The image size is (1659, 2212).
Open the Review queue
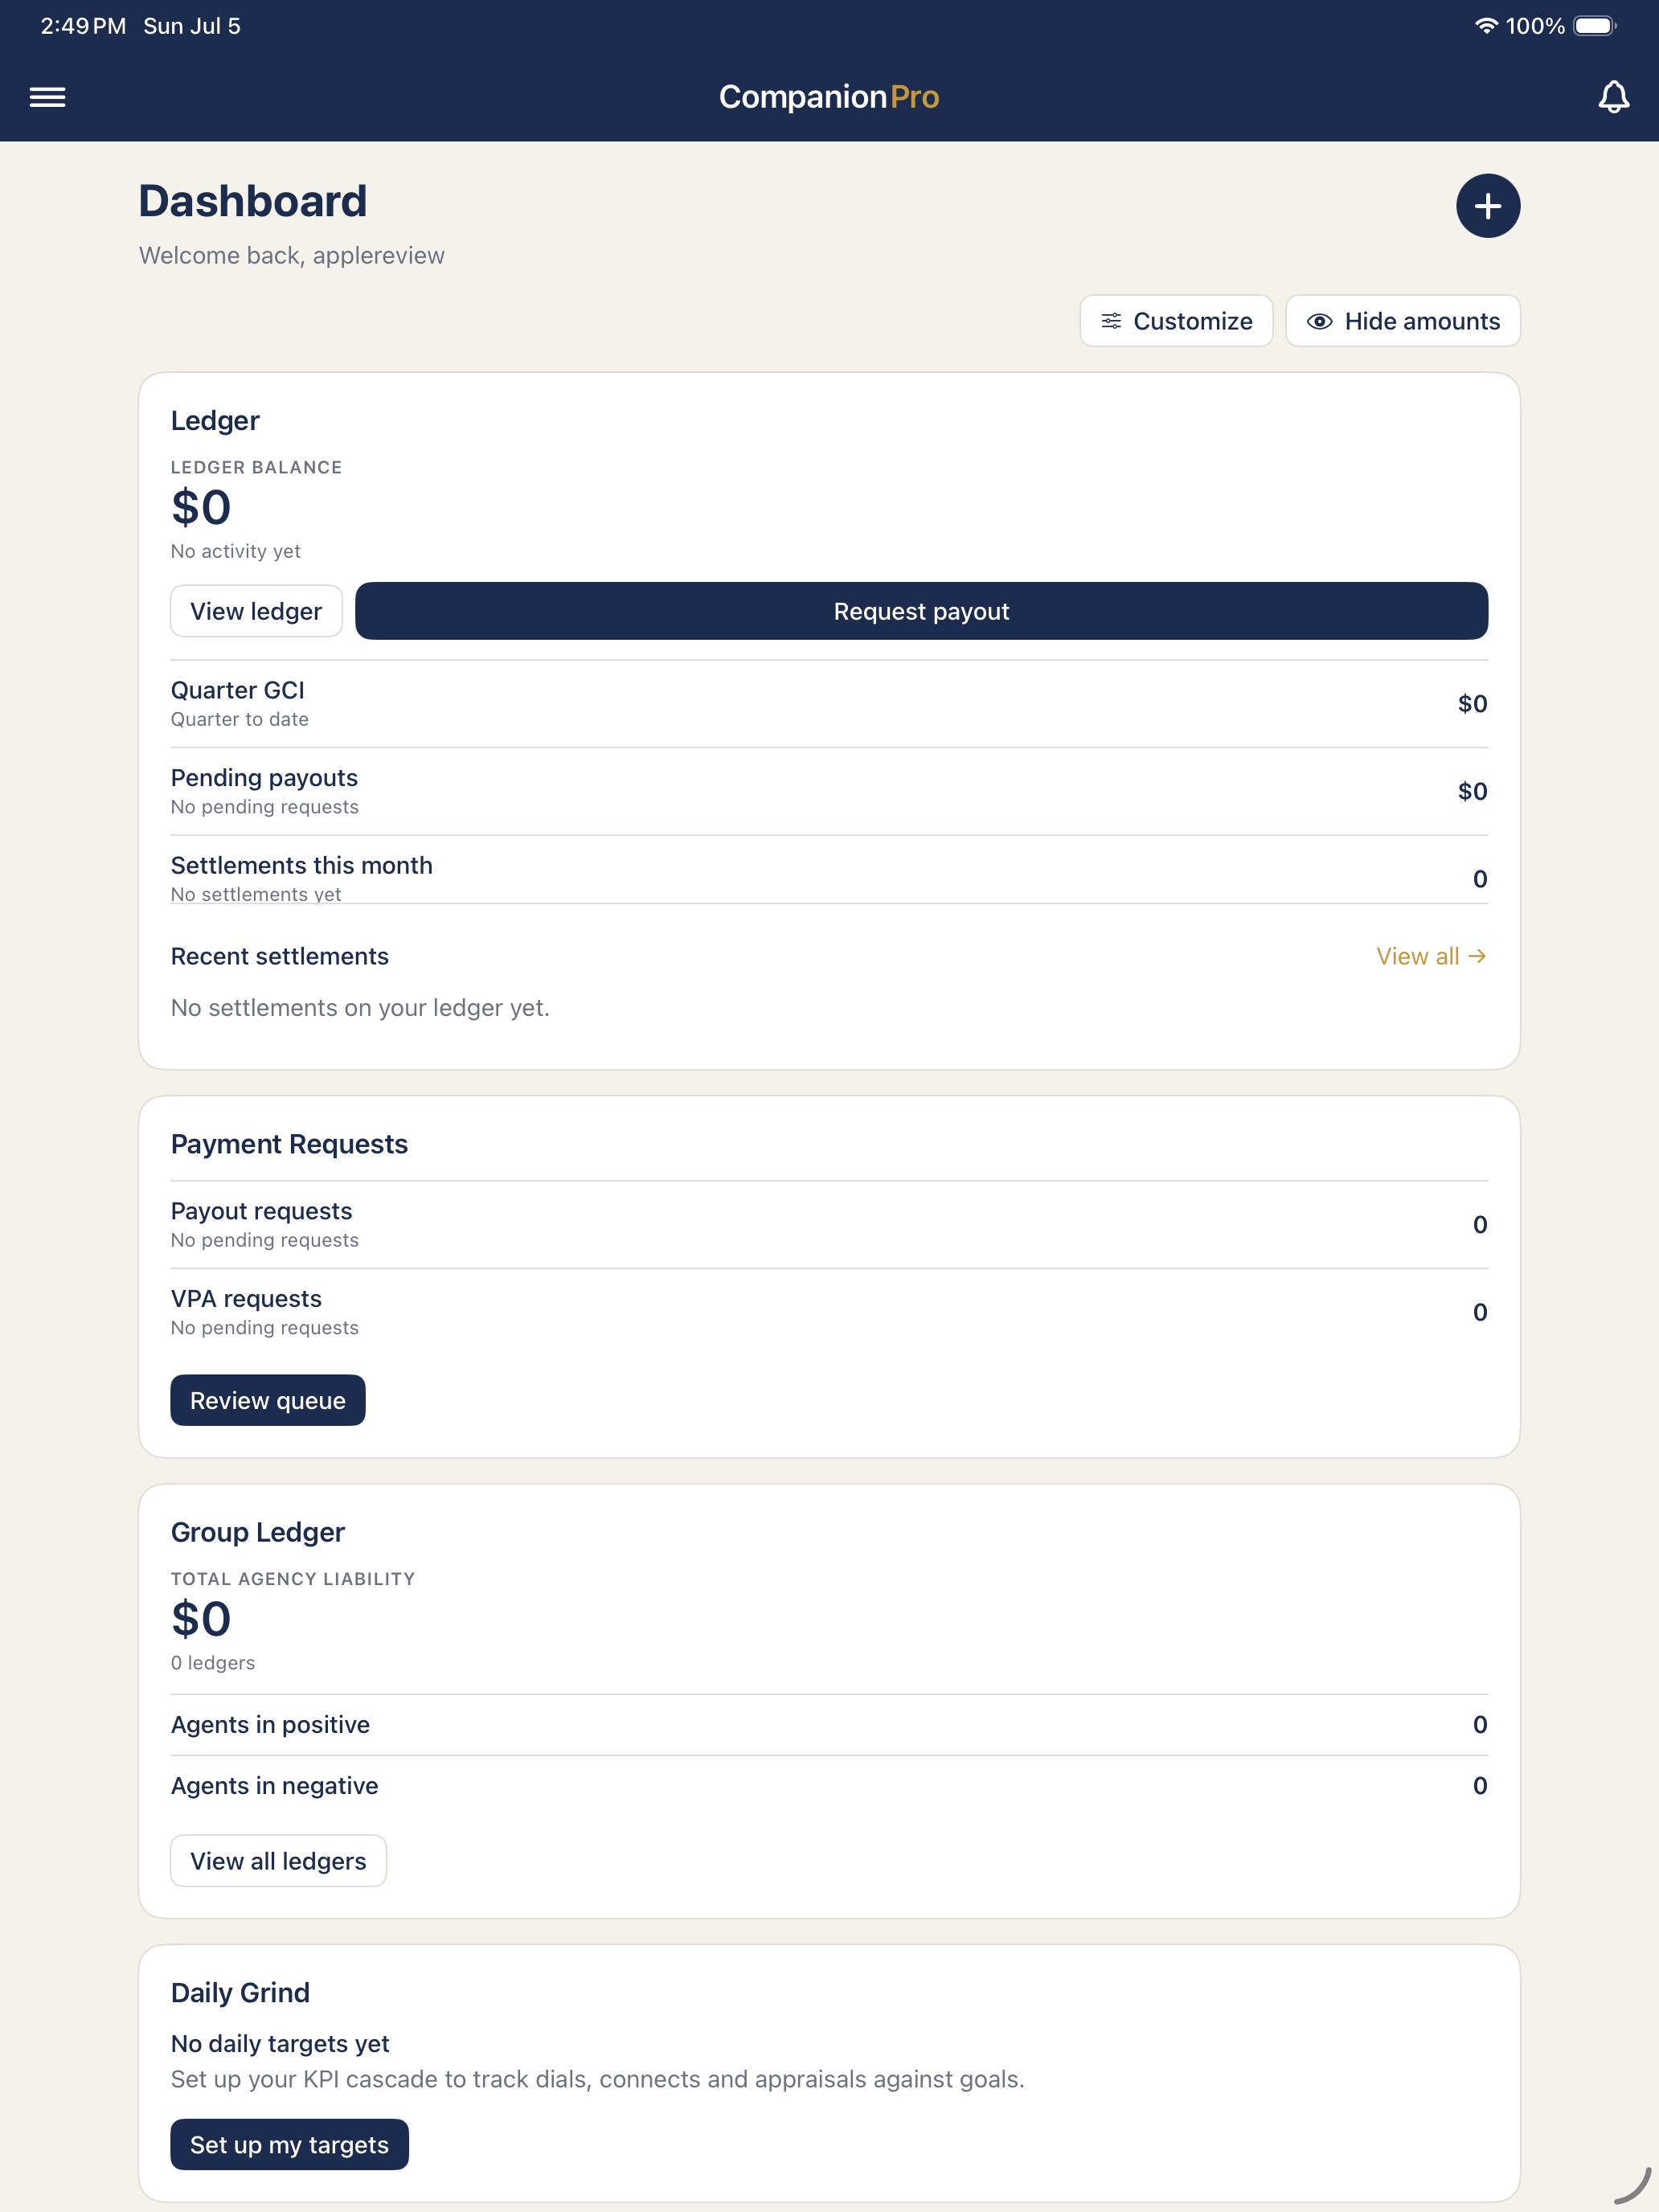[268, 1400]
